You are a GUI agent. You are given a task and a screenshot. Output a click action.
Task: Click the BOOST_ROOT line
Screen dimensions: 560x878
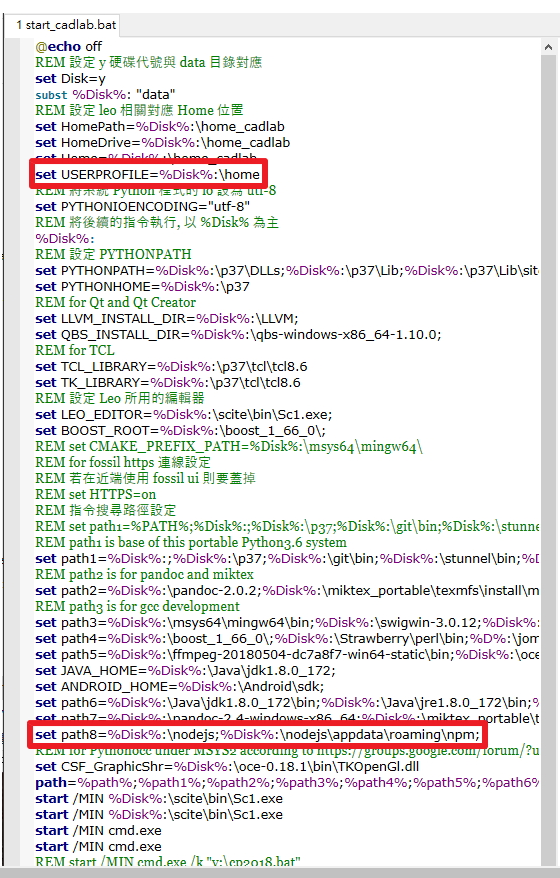(x=180, y=431)
